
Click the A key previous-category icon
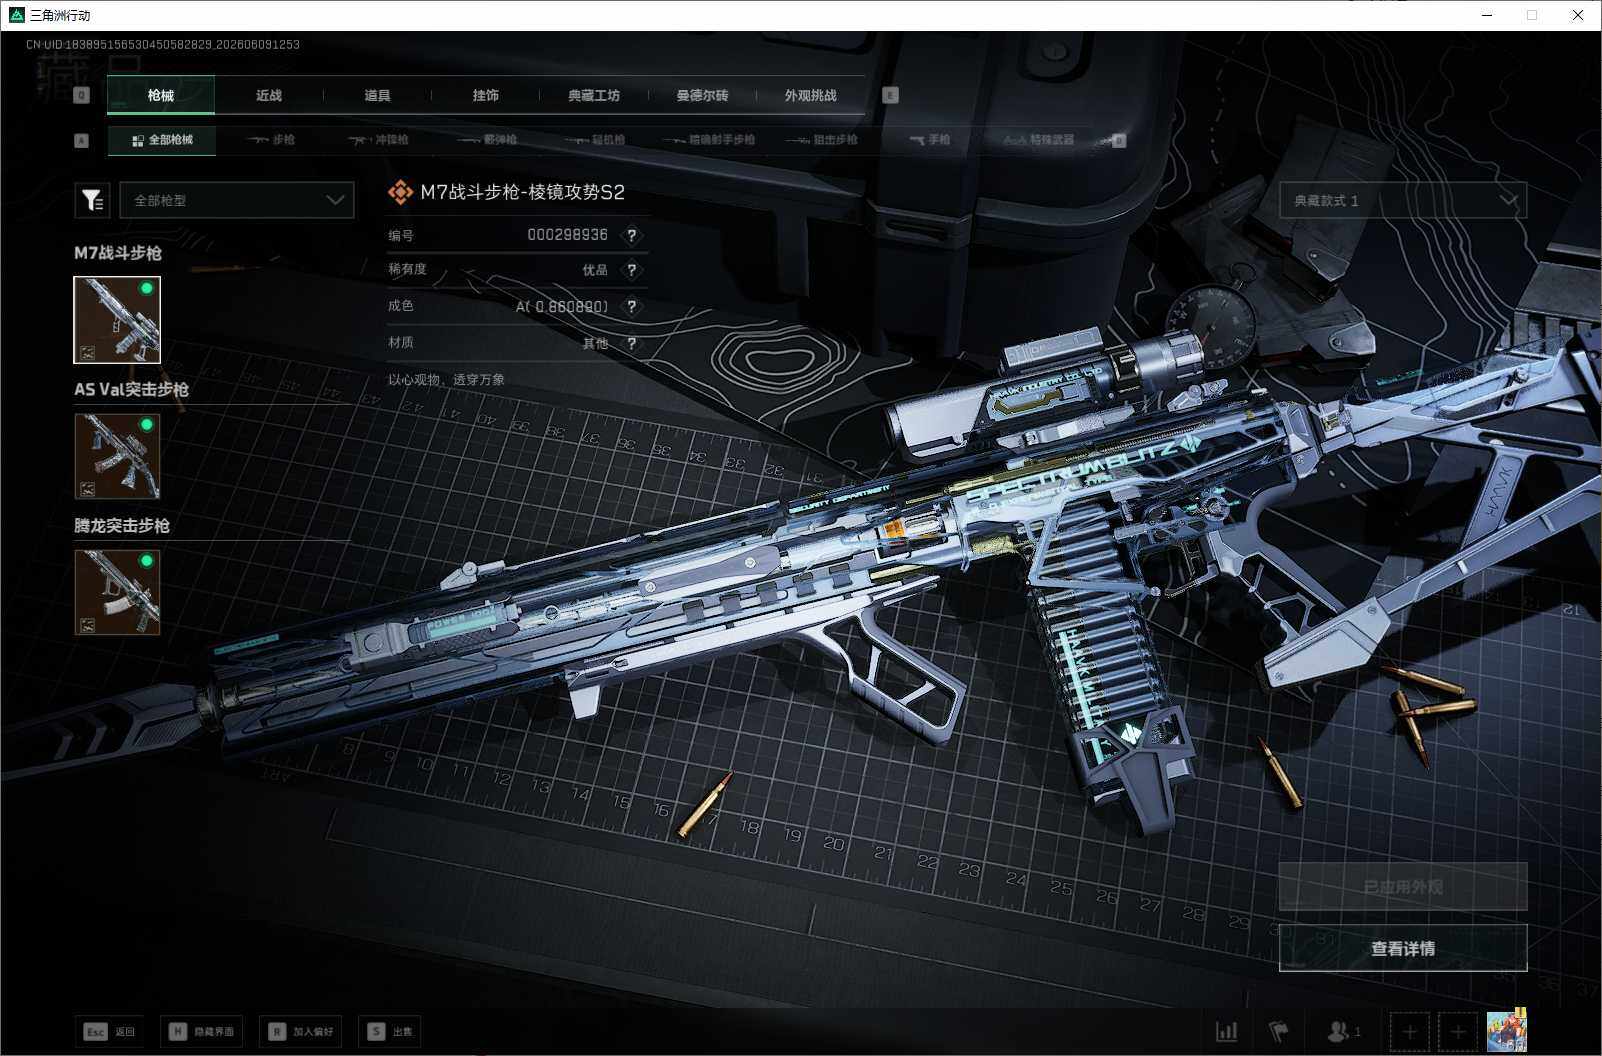82,140
